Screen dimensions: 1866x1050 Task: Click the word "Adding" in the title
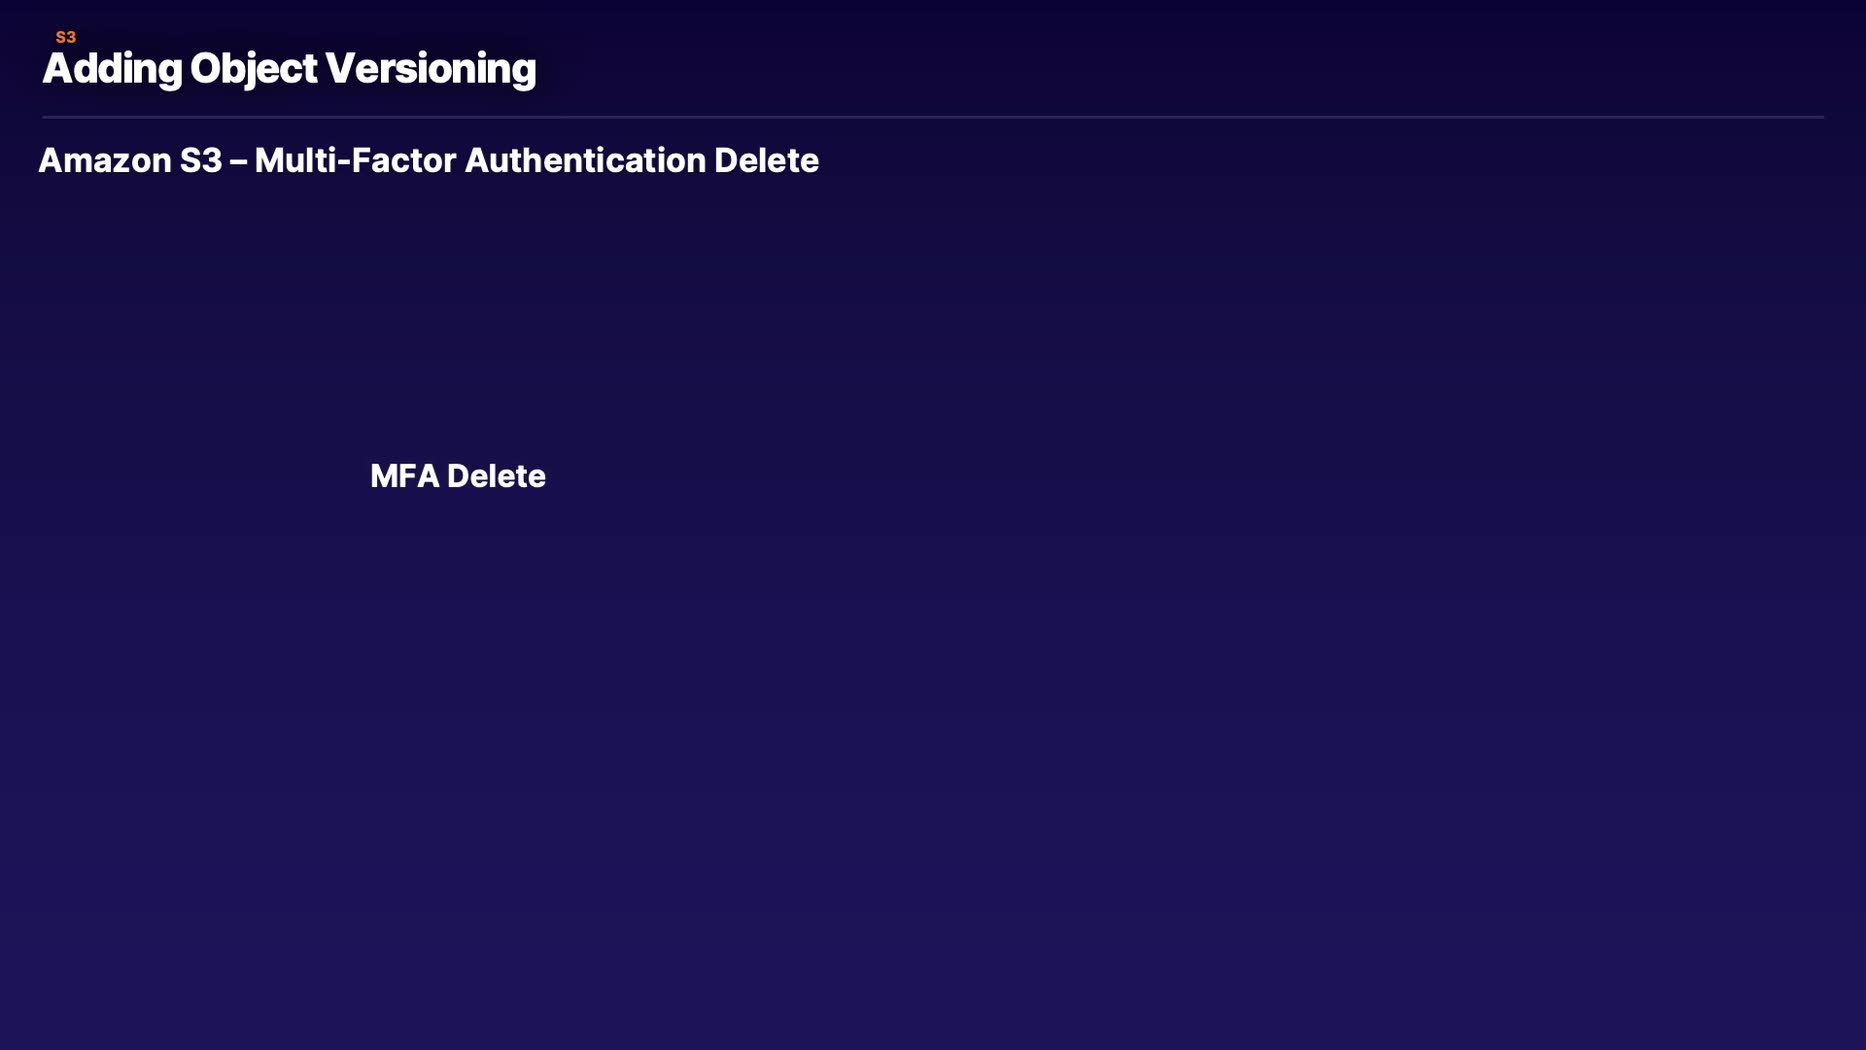point(112,69)
